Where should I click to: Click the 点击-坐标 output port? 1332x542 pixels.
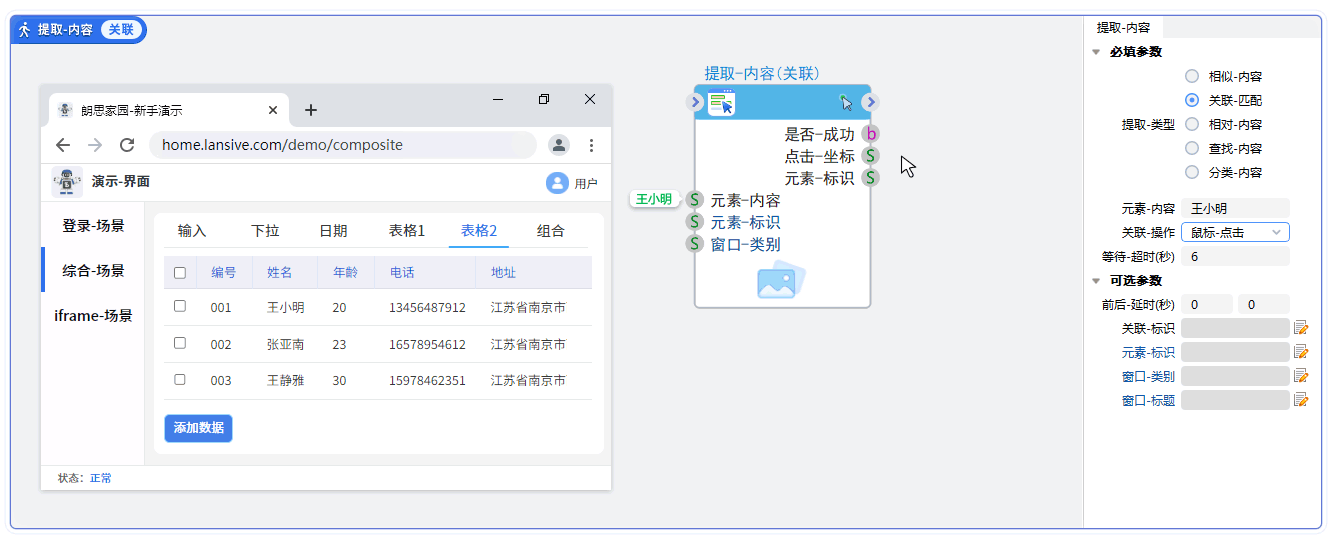pos(871,156)
